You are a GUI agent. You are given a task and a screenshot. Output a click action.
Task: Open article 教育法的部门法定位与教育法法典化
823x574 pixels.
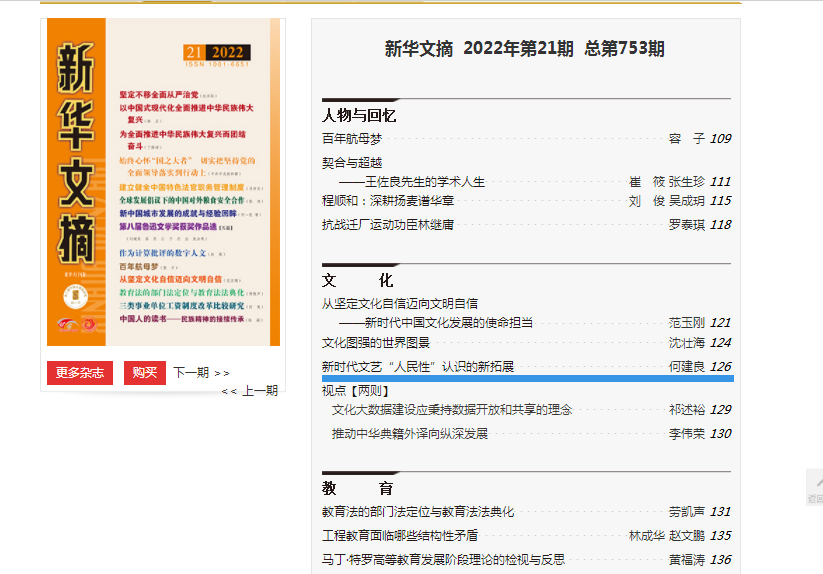[x=418, y=512]
